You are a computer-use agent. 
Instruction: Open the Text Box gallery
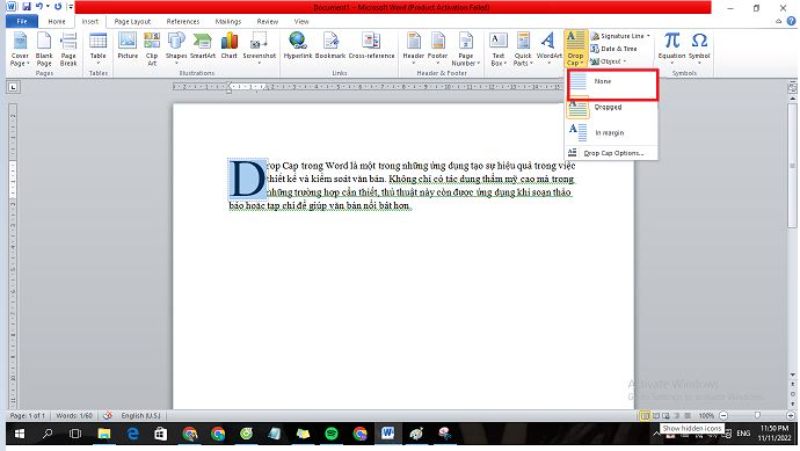point(498,49)
